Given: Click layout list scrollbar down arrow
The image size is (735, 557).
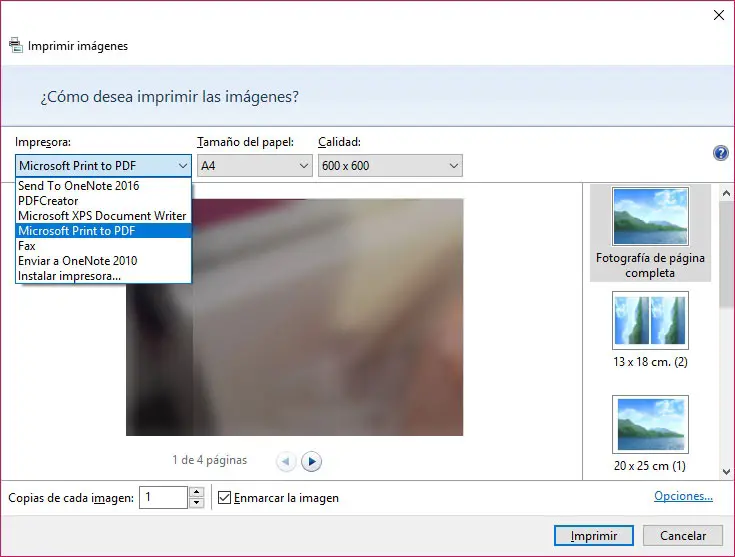Looking at the screenshot, I should [727, 472].
